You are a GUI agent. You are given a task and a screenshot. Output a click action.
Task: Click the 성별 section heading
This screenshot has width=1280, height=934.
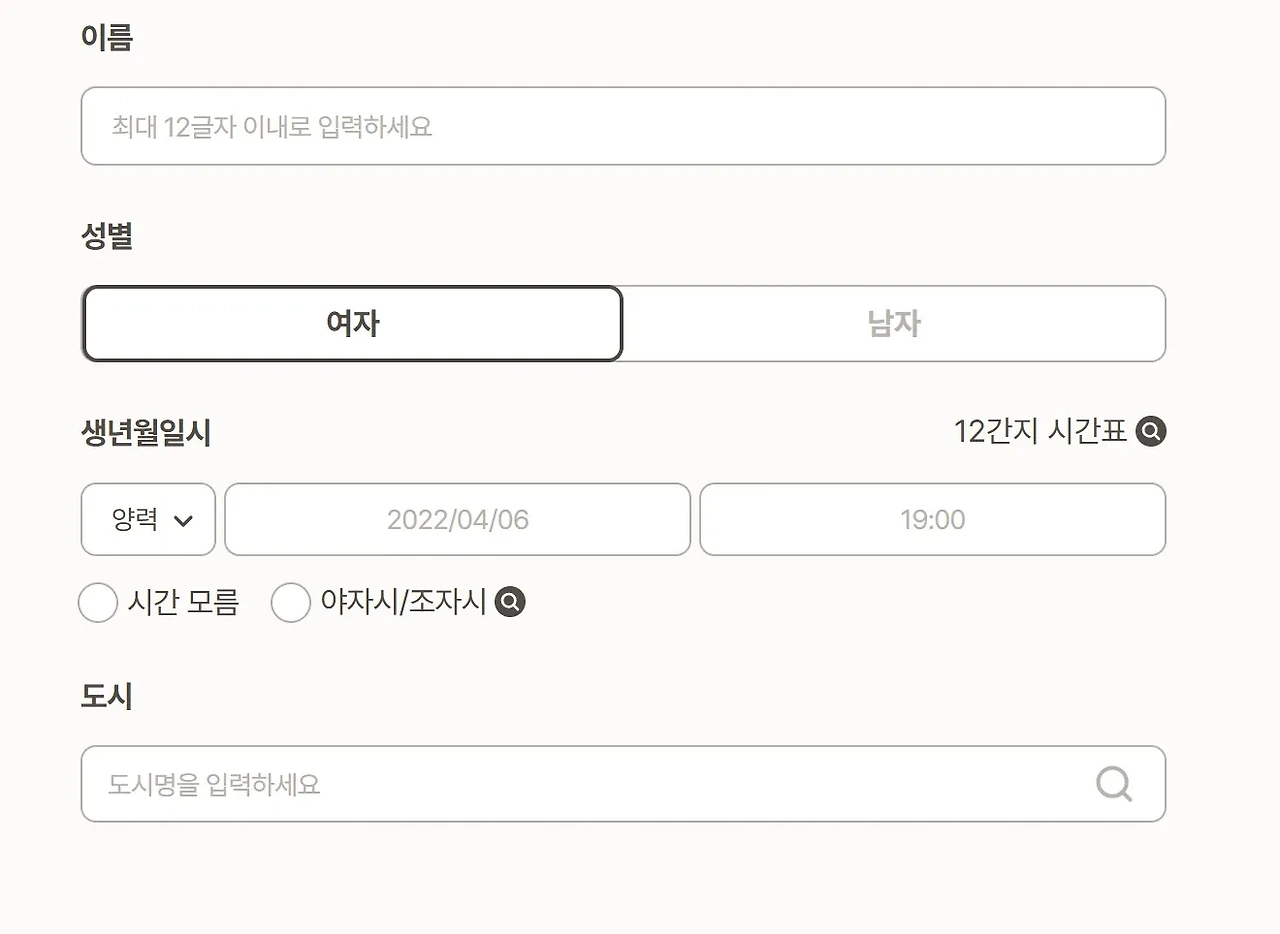point(107,237)
